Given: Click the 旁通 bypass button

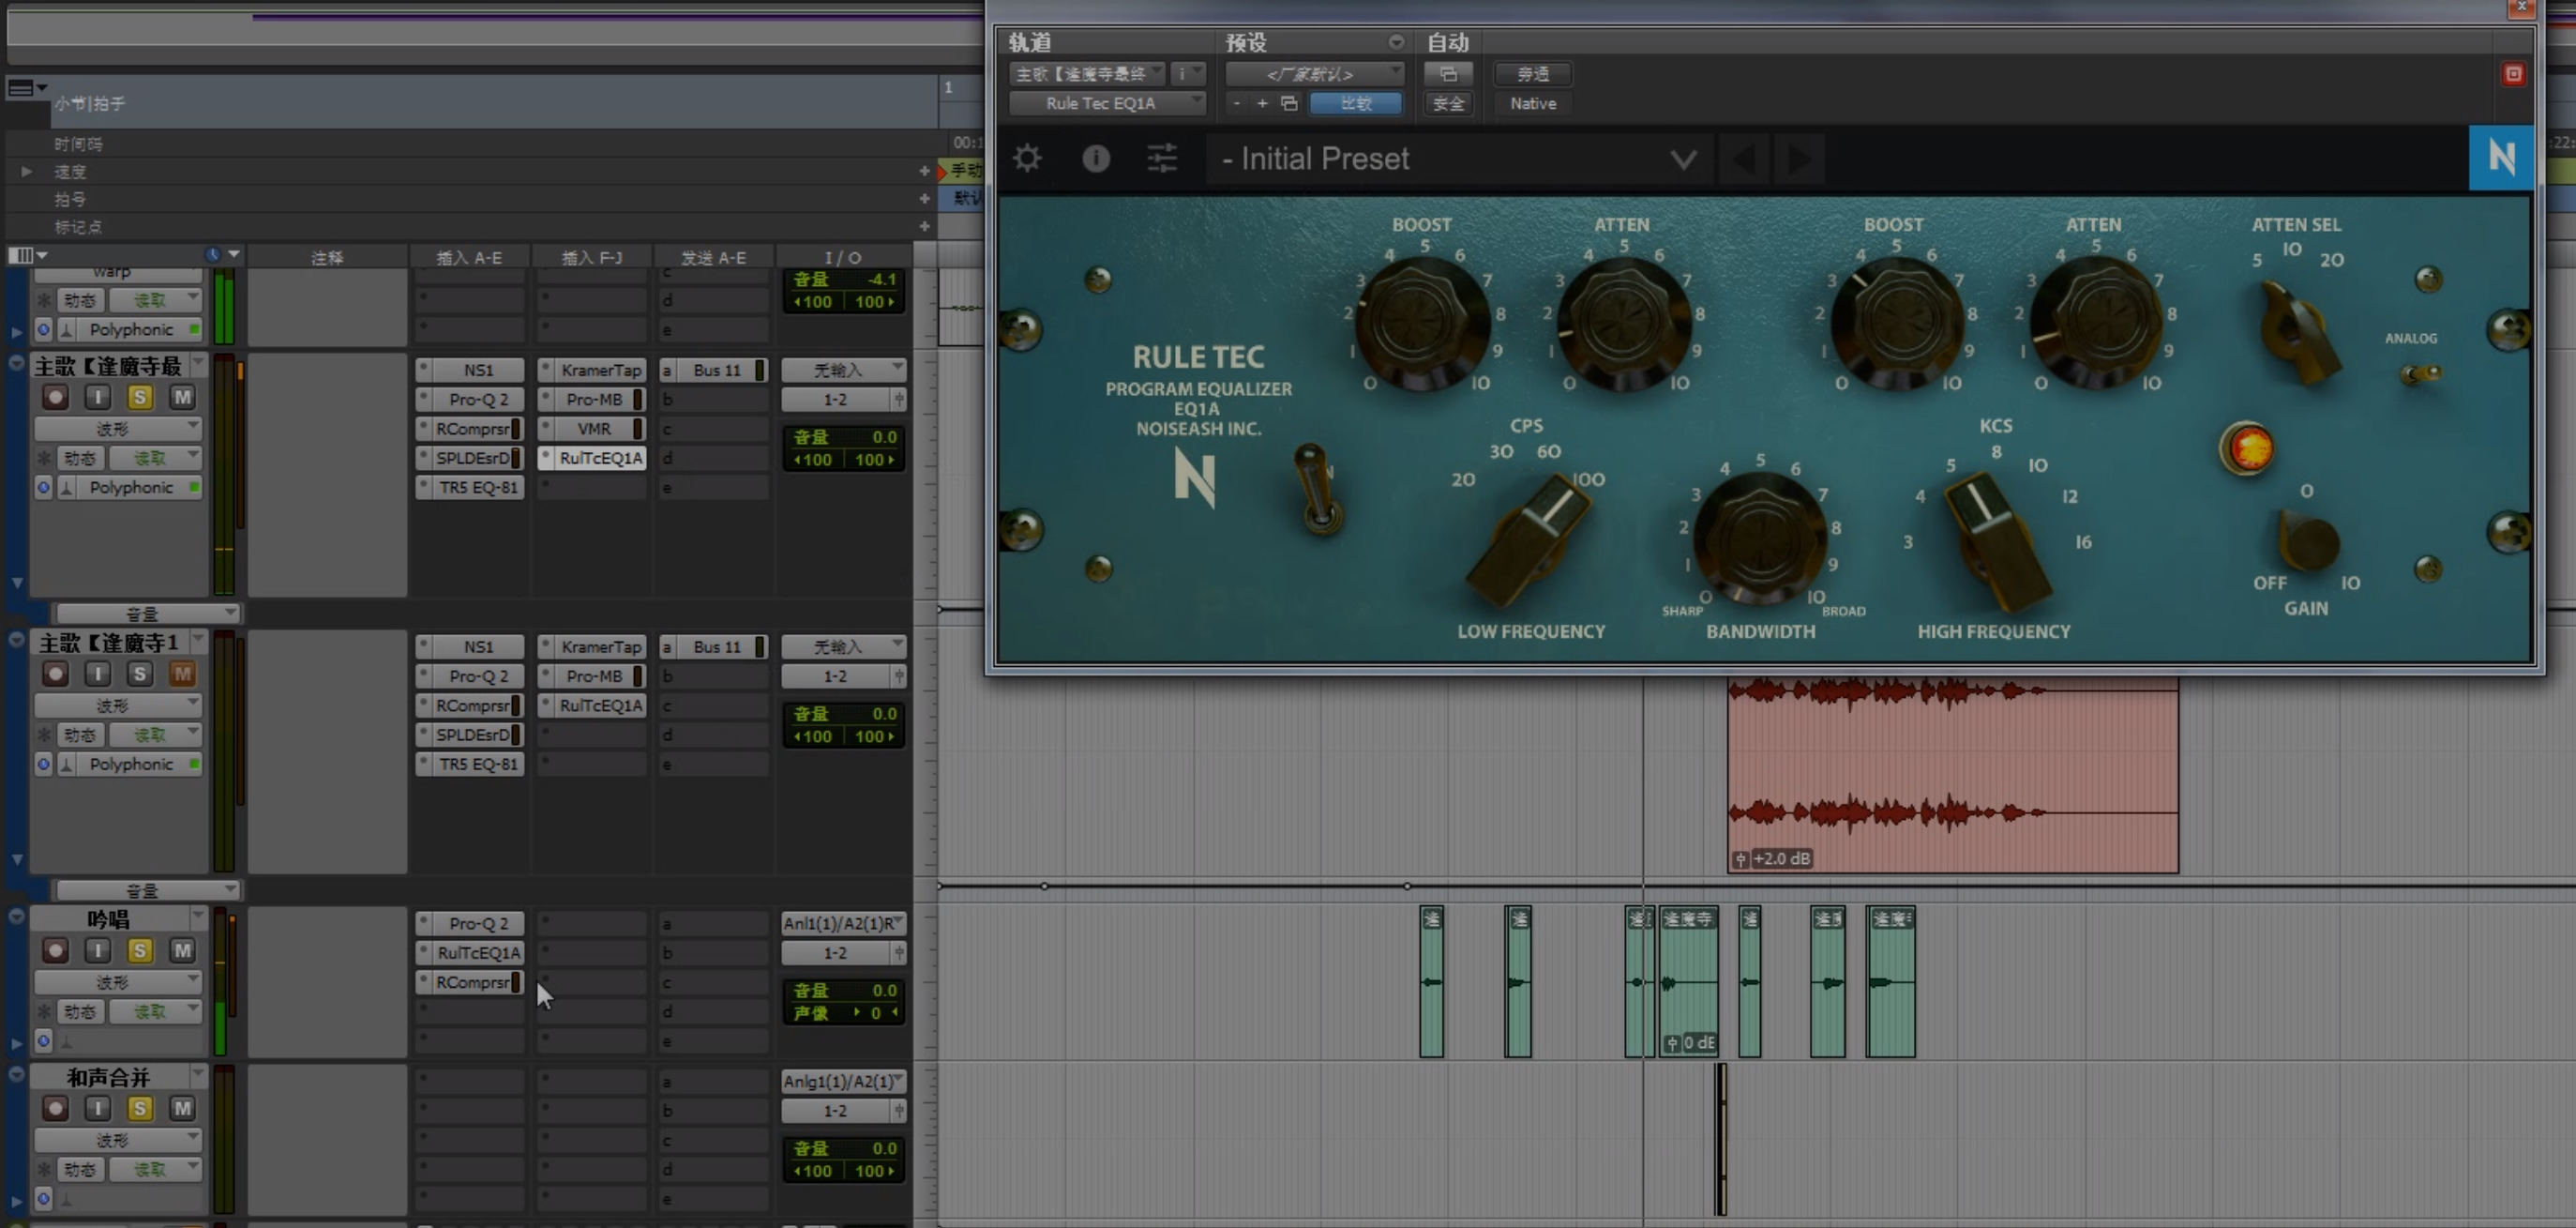Looking at the screenshot, I should 1532,74.
